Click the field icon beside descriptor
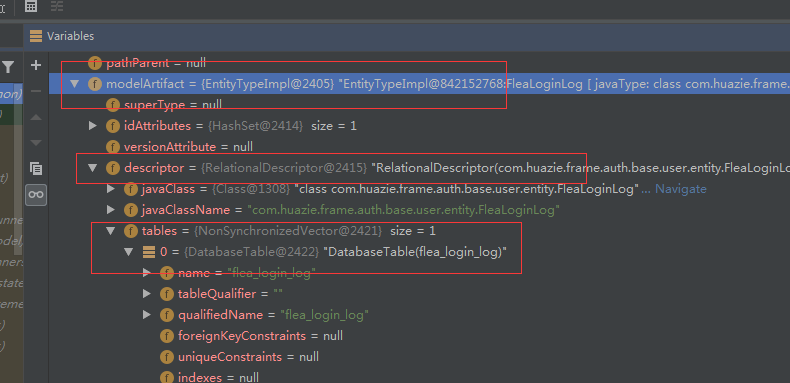This screenshot has height=383, width=790. coord(112,168)
